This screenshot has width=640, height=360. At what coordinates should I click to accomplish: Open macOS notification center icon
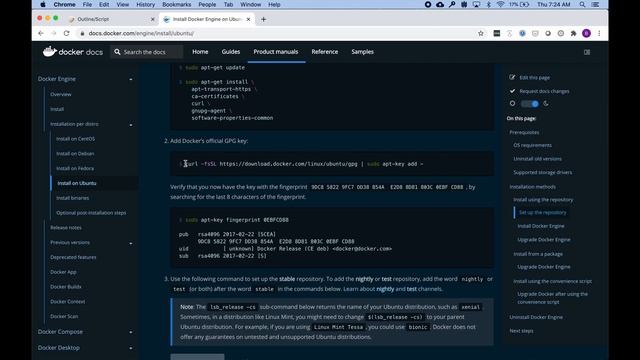pos(596,4)
